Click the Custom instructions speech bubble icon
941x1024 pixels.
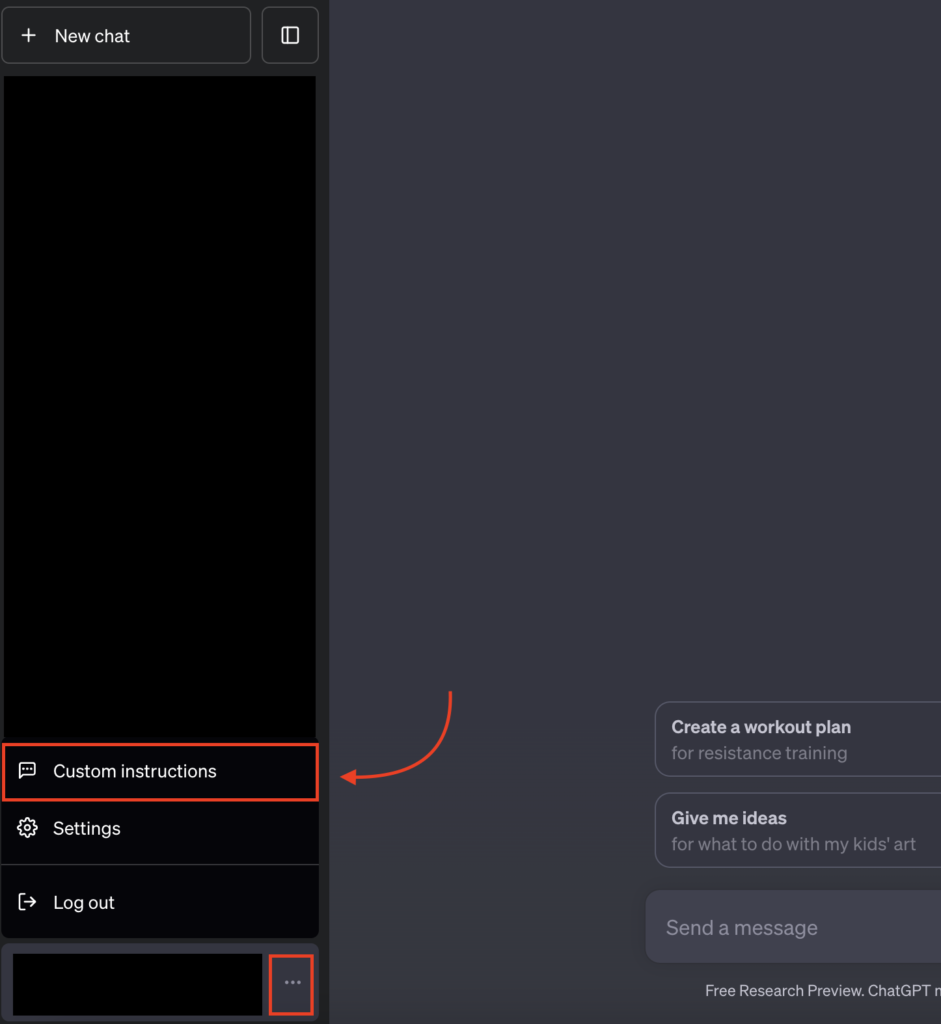click(x=28, y=771)
